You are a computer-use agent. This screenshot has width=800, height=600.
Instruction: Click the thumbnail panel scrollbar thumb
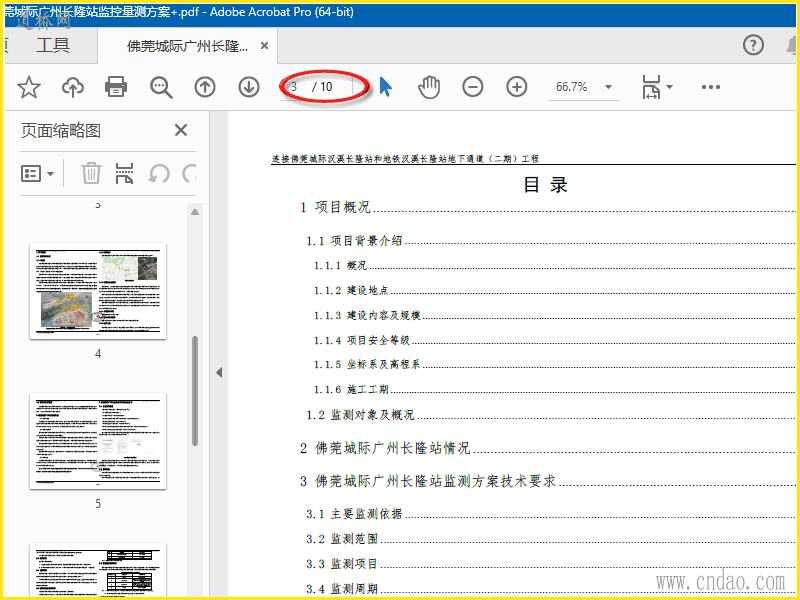click(x=195, y=391)
